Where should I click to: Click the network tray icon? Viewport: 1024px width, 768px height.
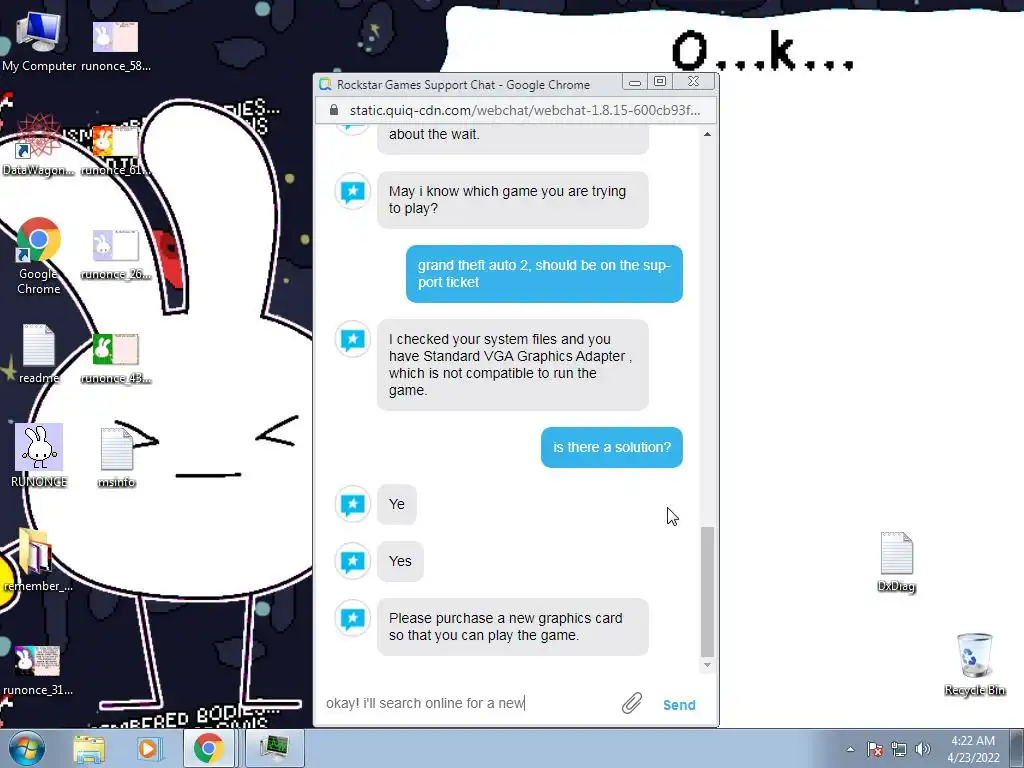(899, 749)
